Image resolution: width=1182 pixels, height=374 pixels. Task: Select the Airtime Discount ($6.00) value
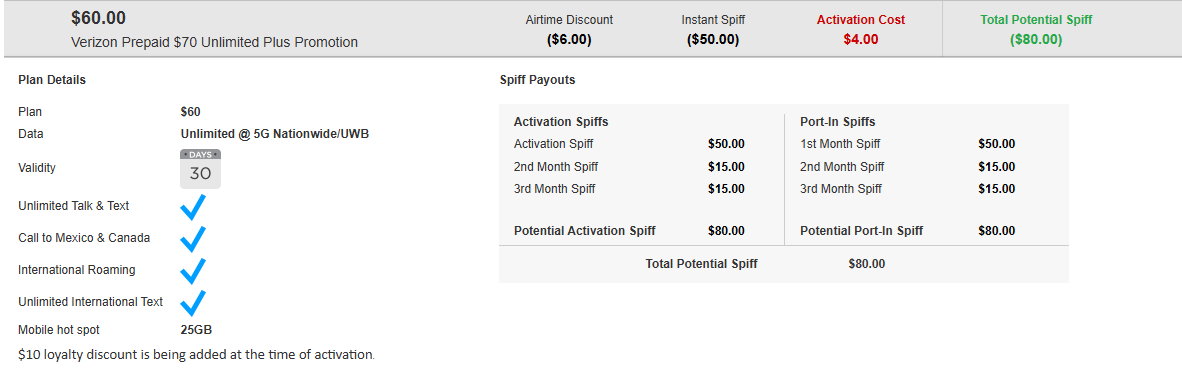click(x=569, y=39)
